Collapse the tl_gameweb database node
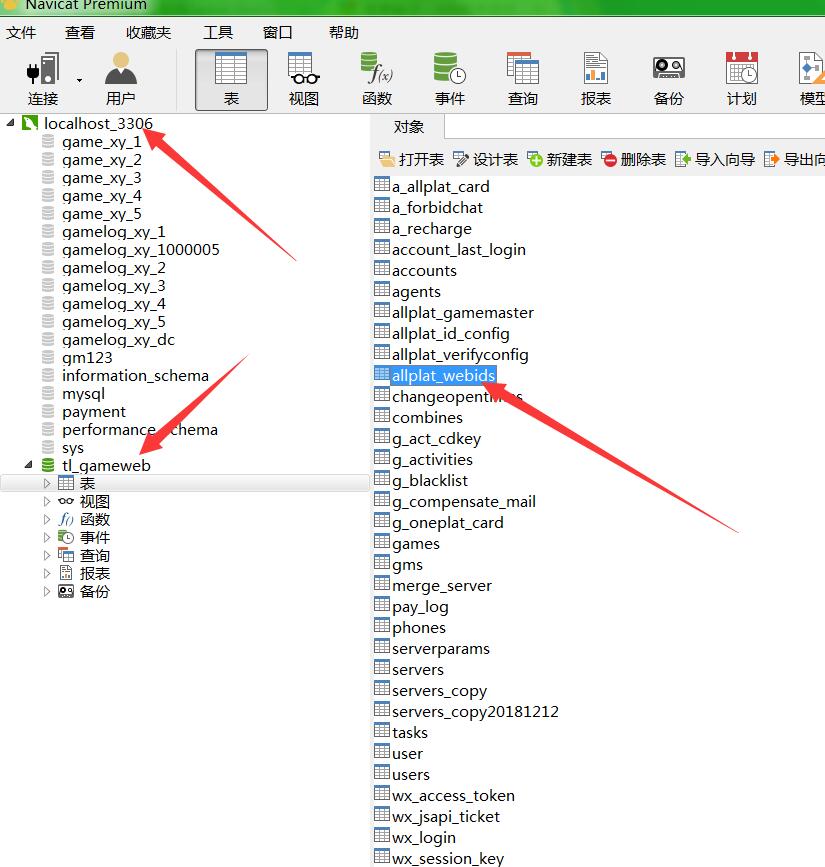The height and width of the screenshot is (867, 825). tap(29, 465)
